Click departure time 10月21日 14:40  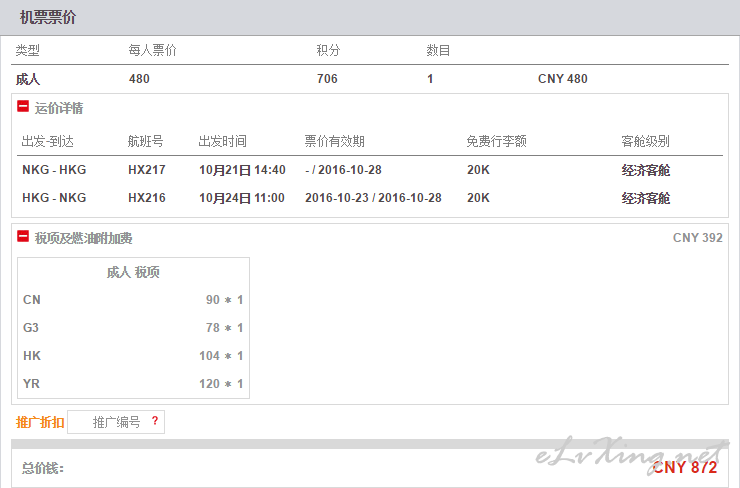242,170
